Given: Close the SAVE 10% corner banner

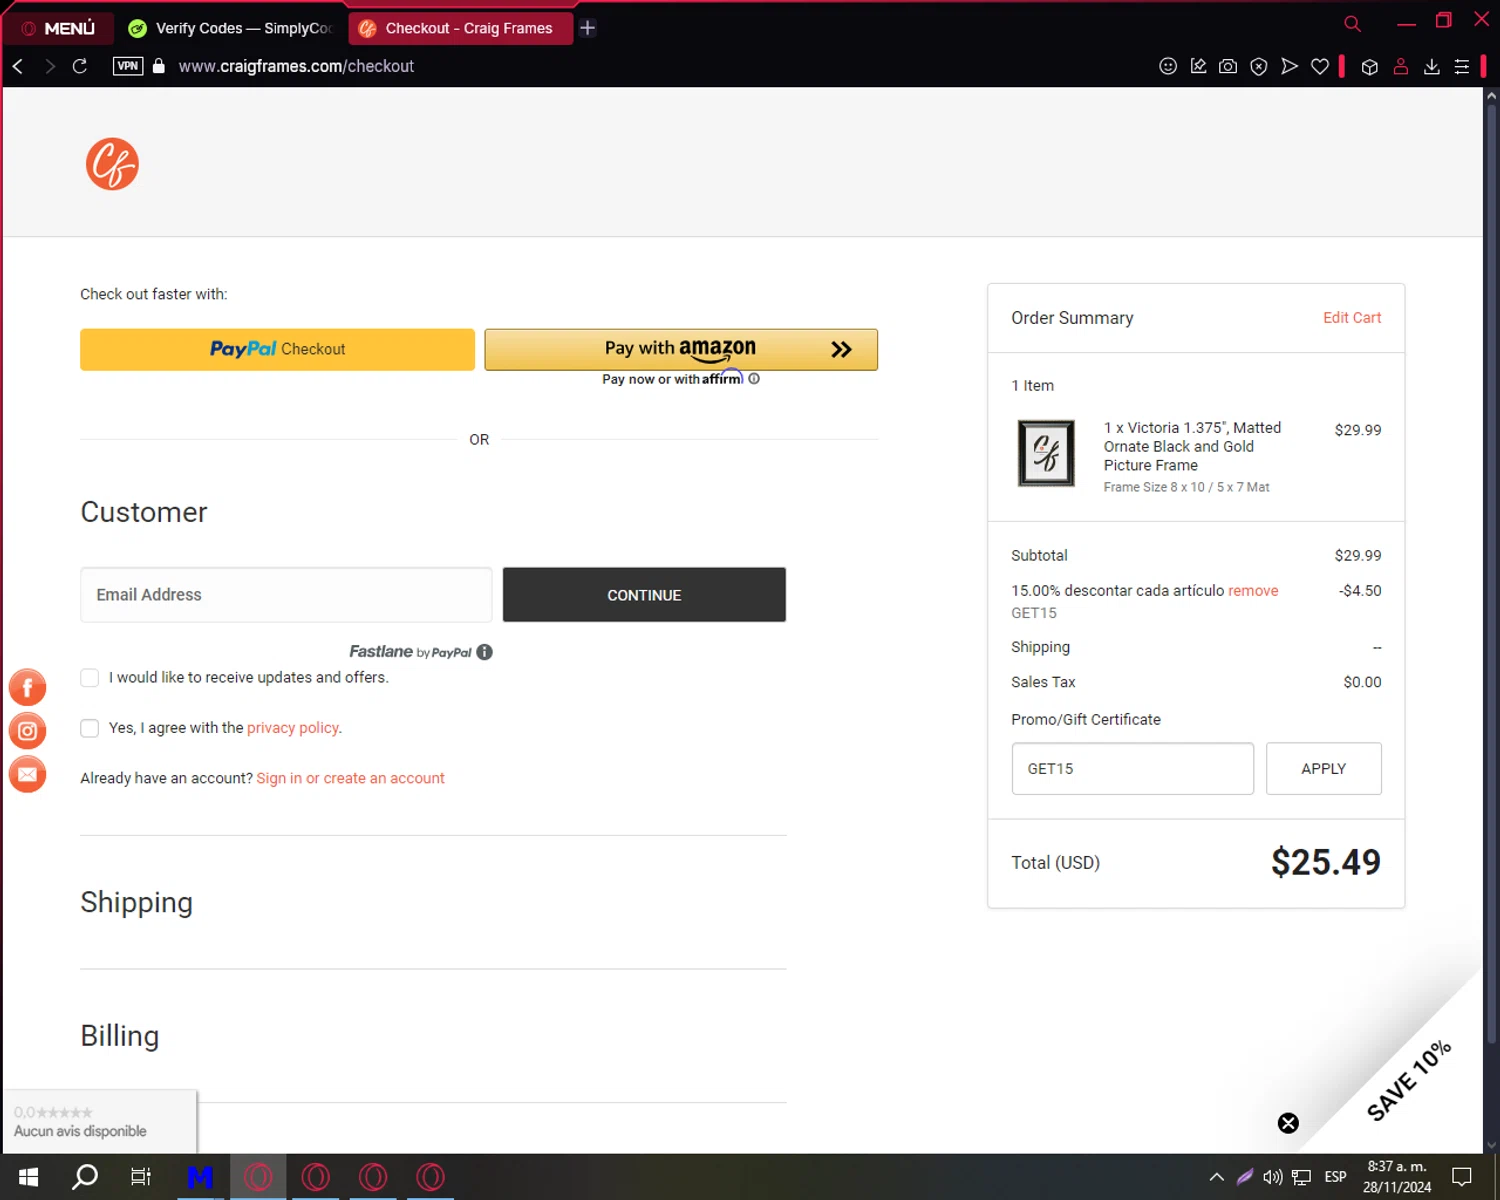Looking at the screenshot, I should pos(1288,1123).
